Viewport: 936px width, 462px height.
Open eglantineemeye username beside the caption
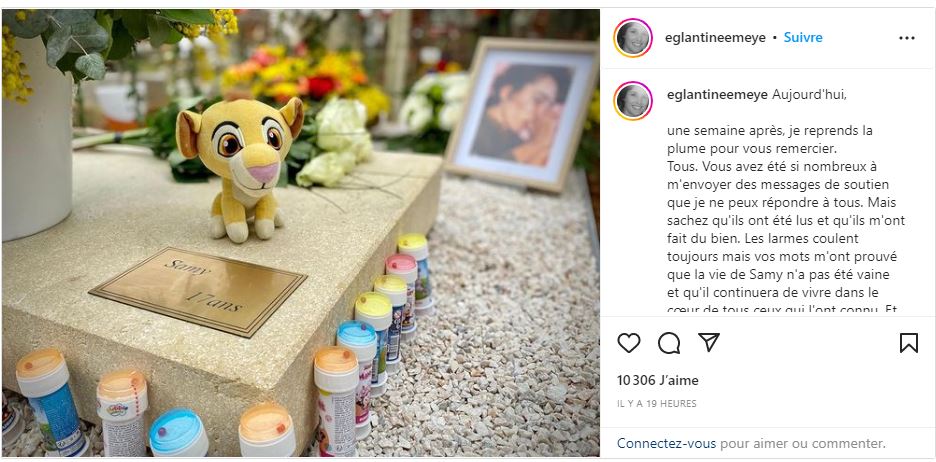[718, 96]
